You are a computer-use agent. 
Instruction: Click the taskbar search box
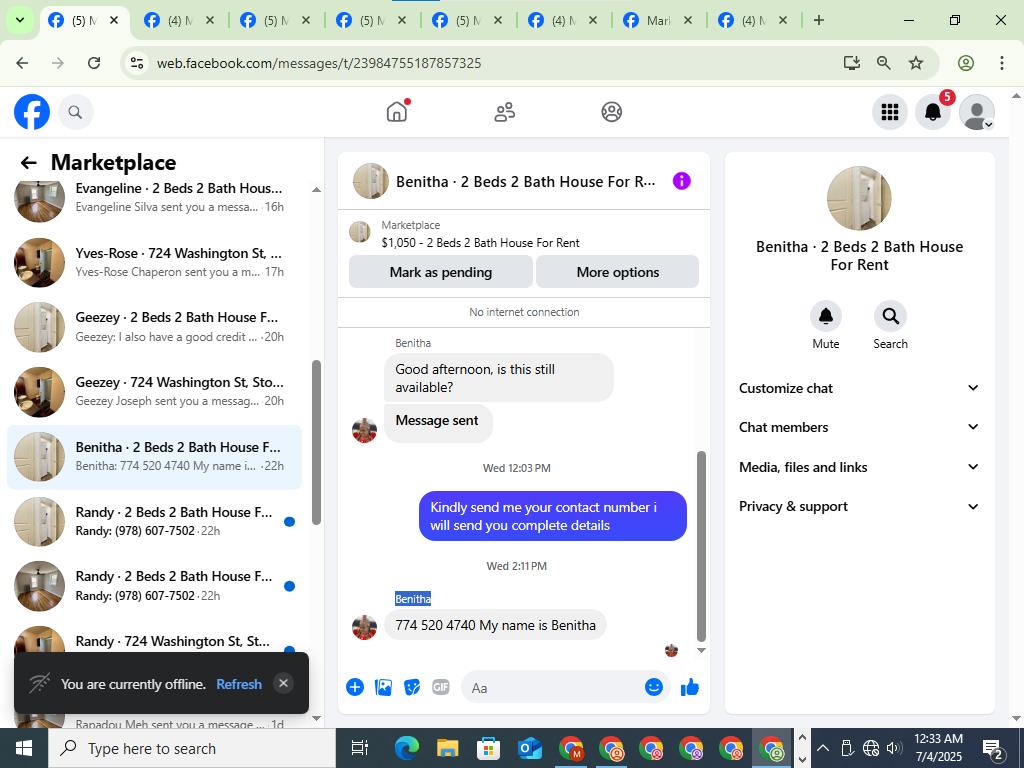[x=192, y=748]
